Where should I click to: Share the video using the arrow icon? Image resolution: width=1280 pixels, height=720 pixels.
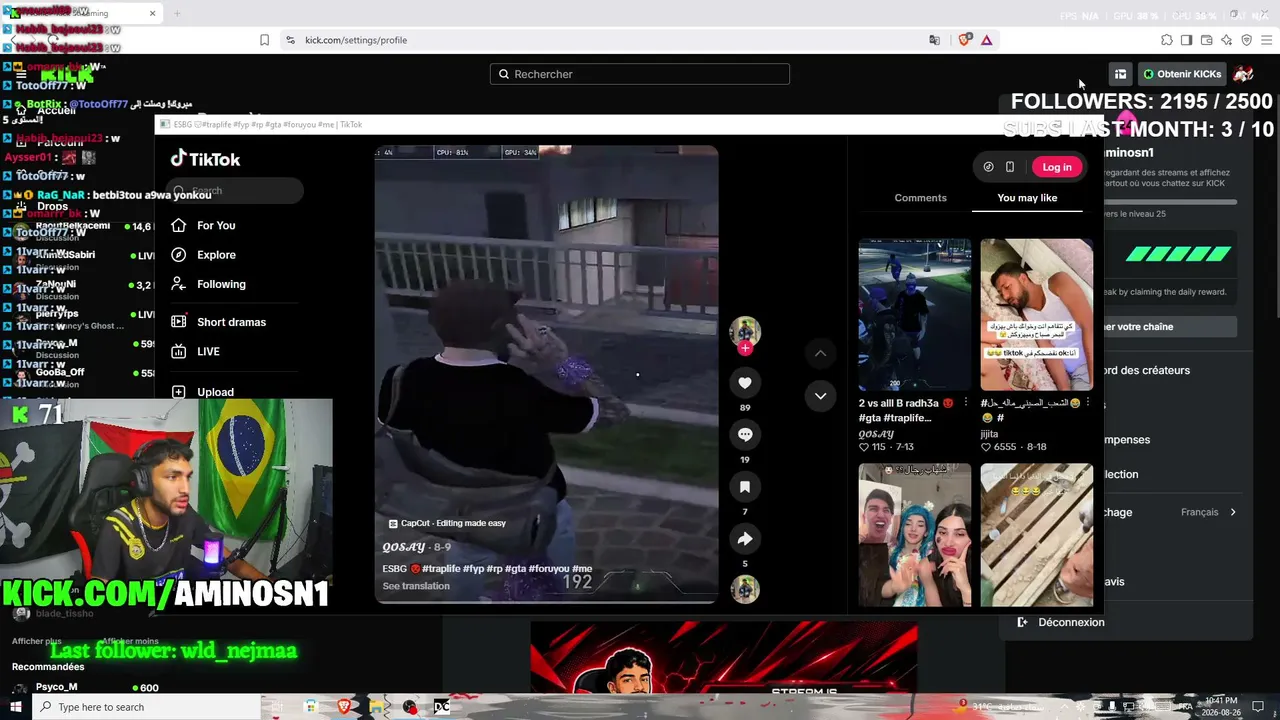745,539
